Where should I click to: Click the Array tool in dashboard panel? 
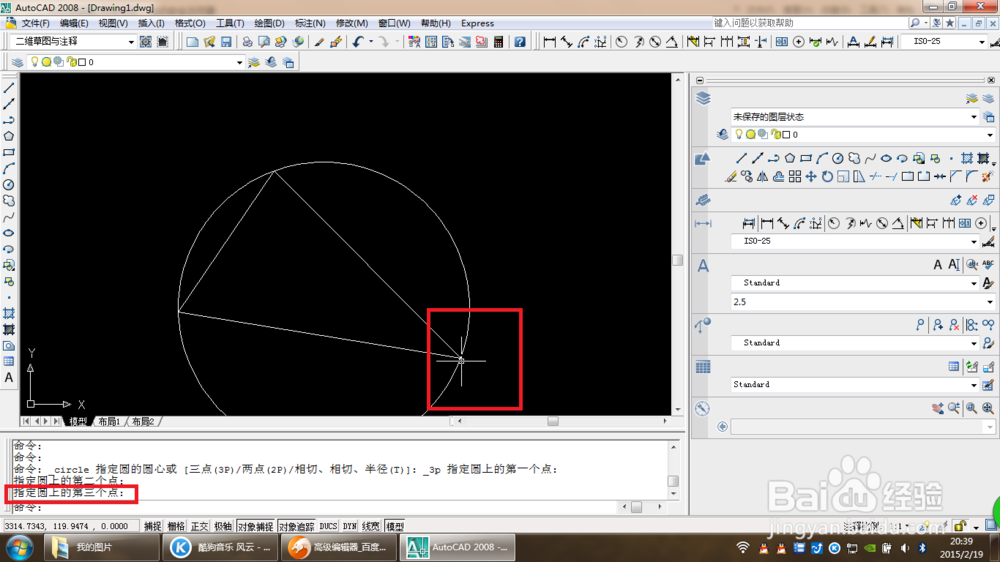pos(795,177)
